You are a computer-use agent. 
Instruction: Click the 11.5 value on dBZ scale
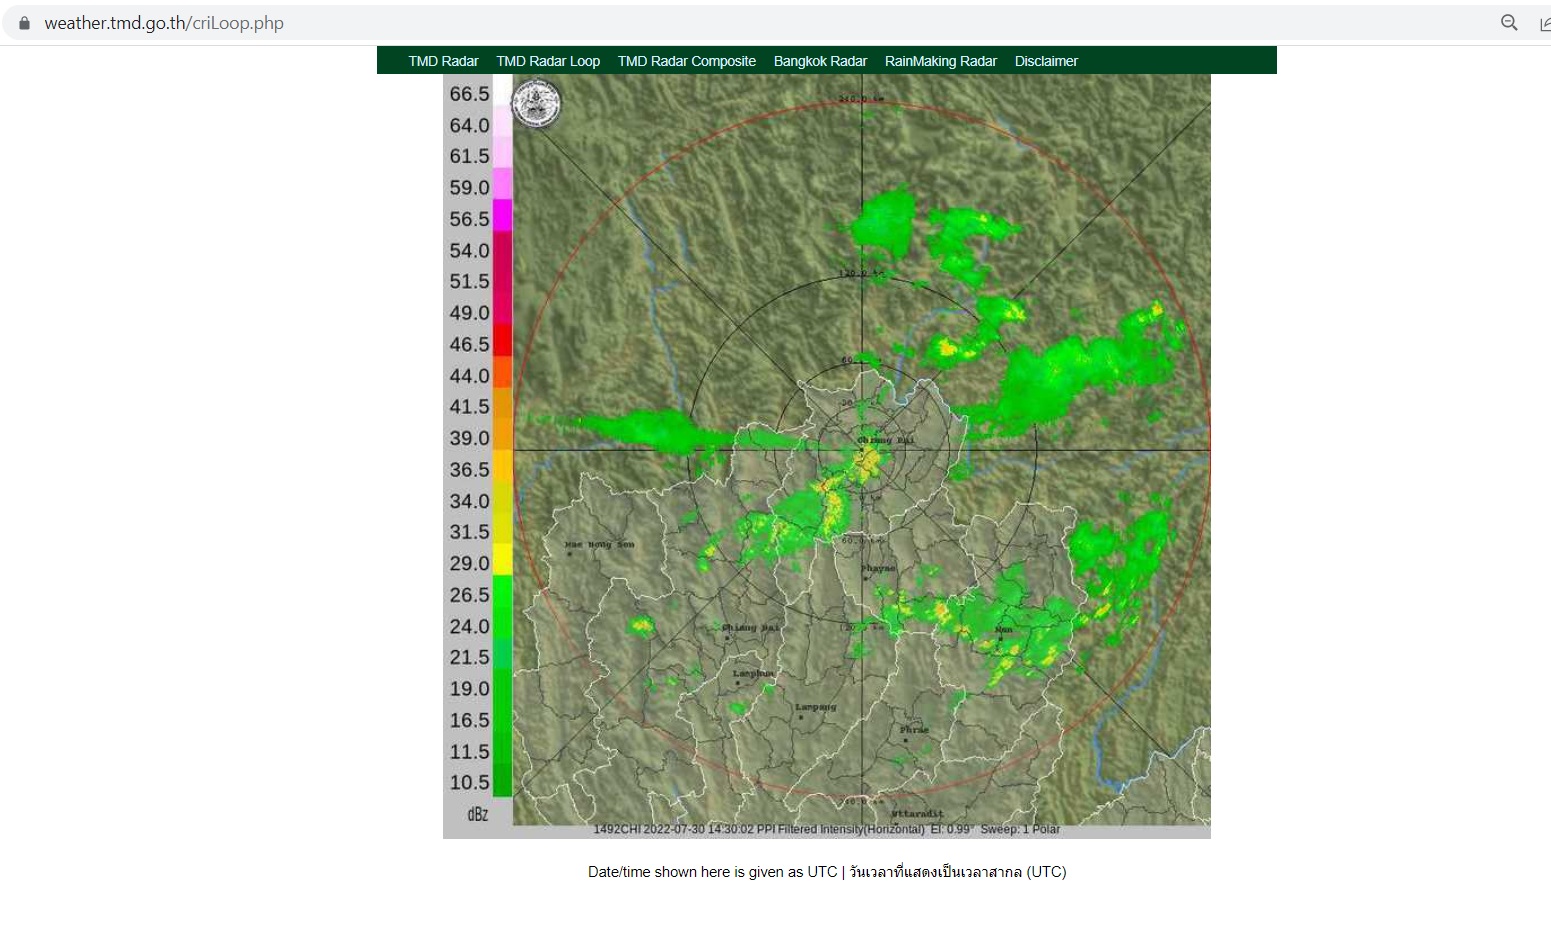tap(469, 751)
